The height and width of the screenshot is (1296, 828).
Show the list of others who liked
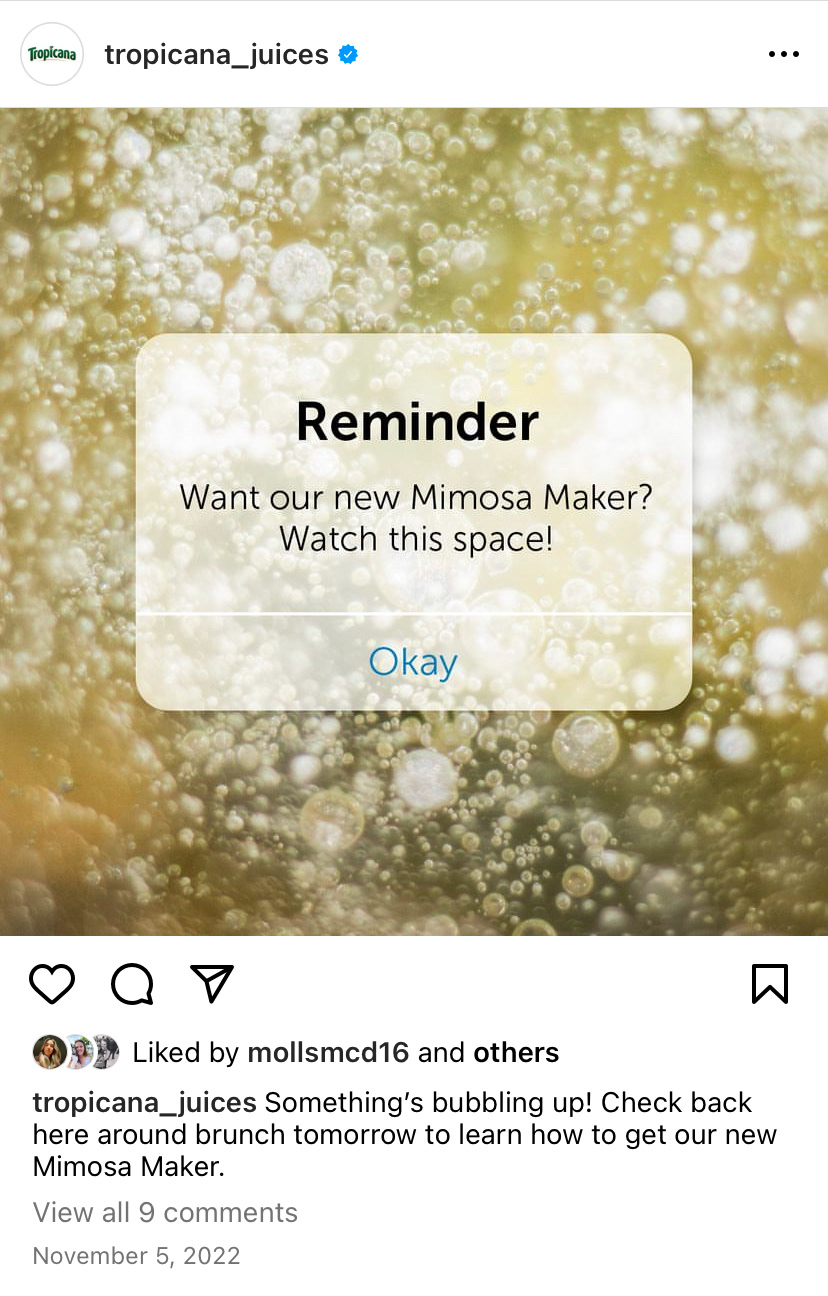pos(516,1052)
